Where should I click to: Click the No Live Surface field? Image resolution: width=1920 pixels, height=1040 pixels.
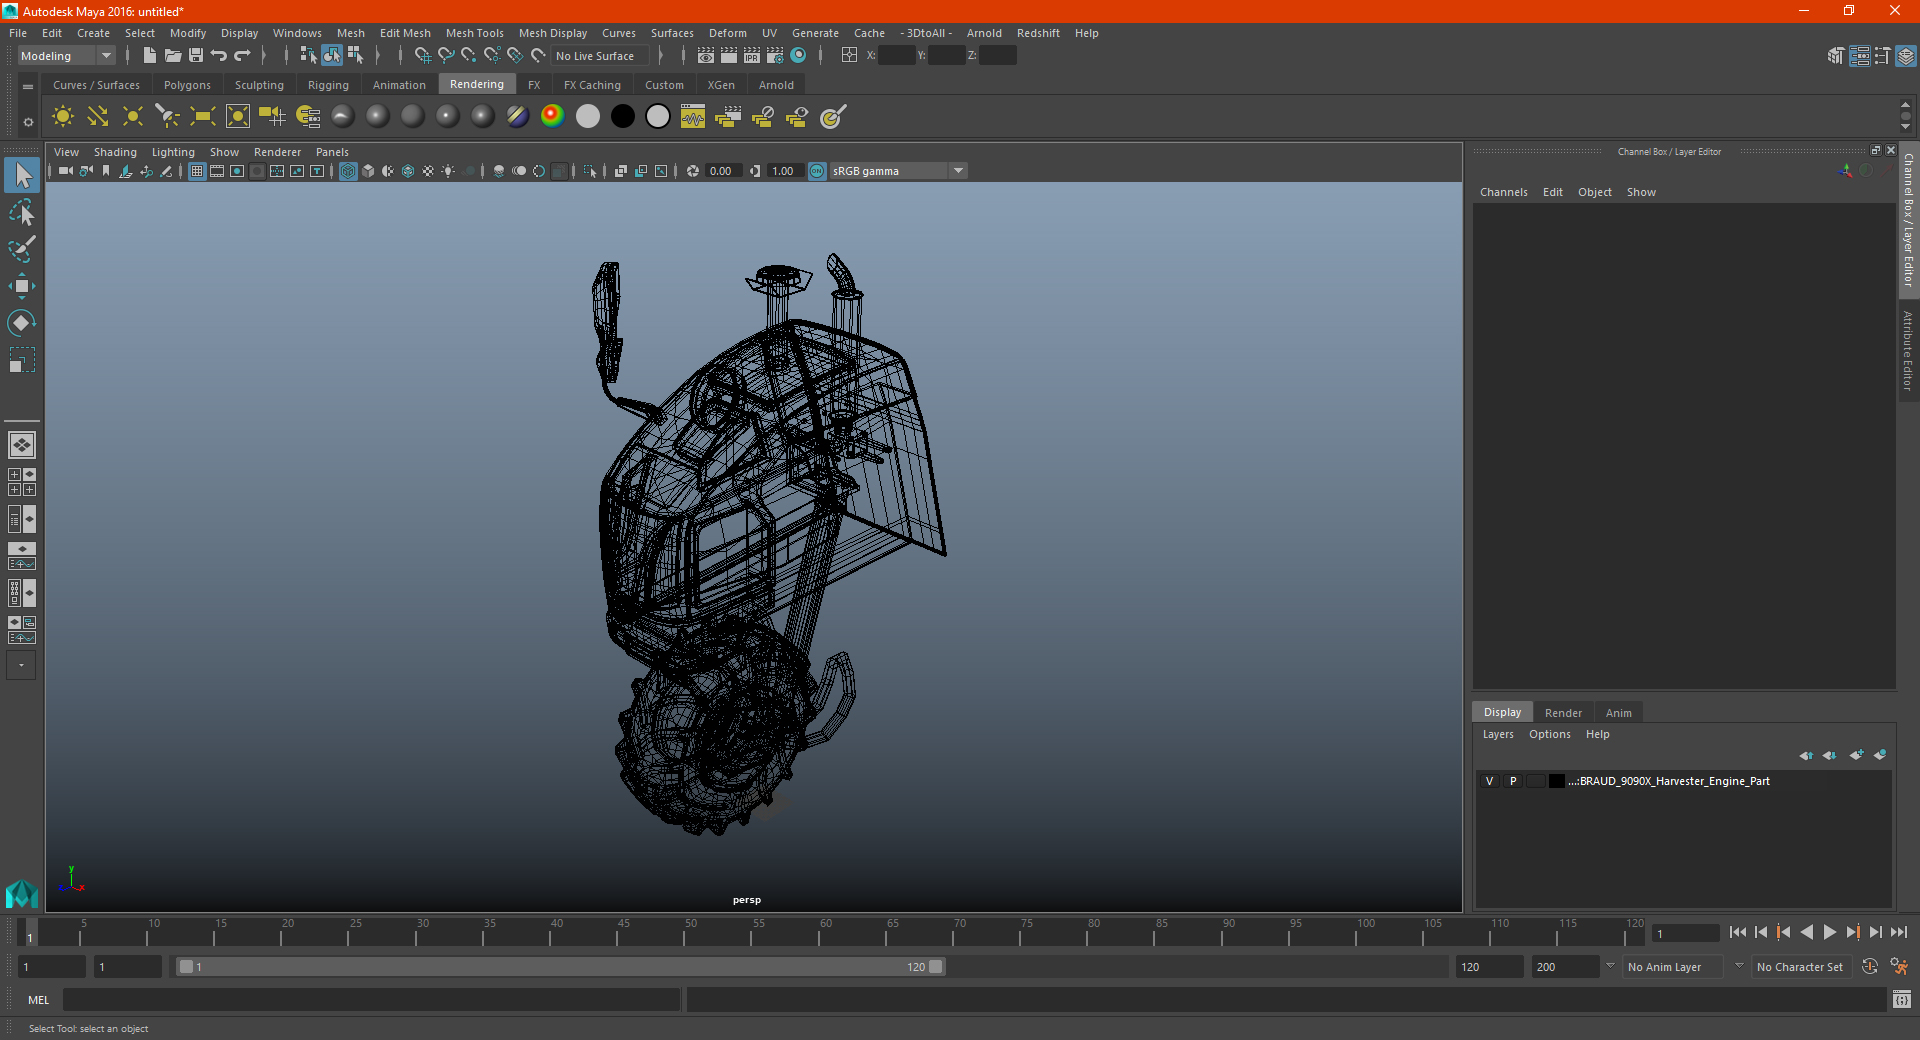(x=599, y=56)
